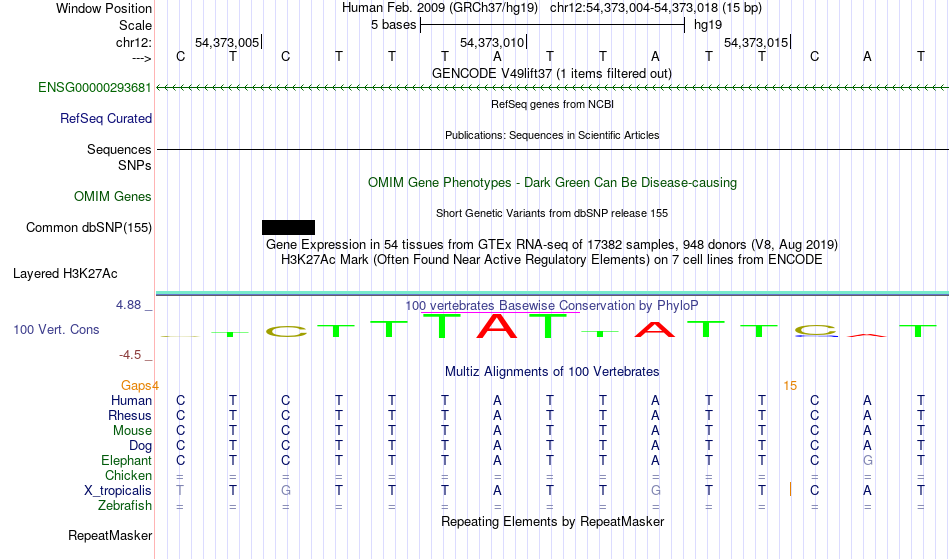Viewport: 950px width, 559px height.
Task: Click the 100 Vert. Cons label
Action: click(x=56, y=329)
